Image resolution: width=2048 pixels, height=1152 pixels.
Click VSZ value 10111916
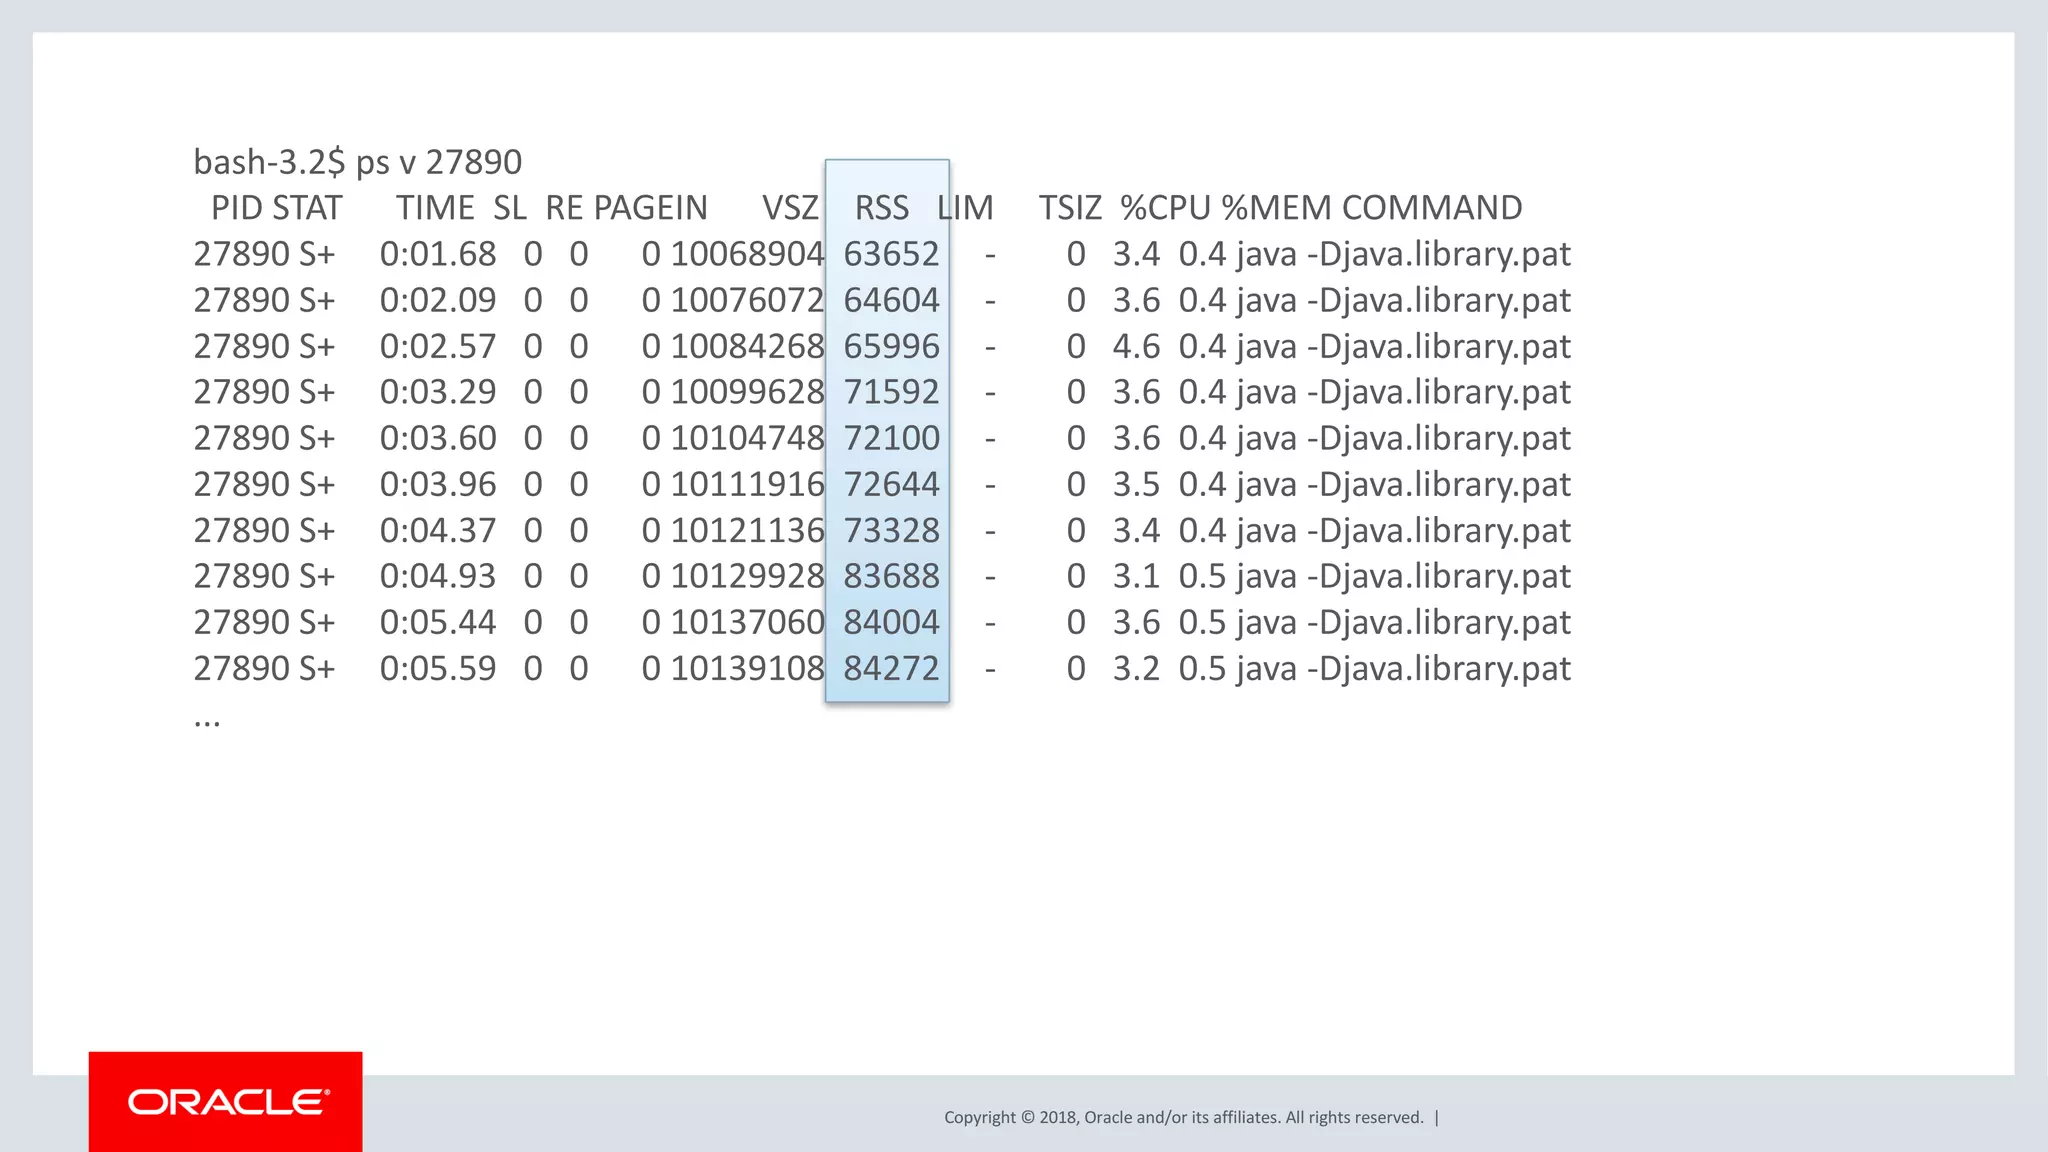click(x=747, y=484)
